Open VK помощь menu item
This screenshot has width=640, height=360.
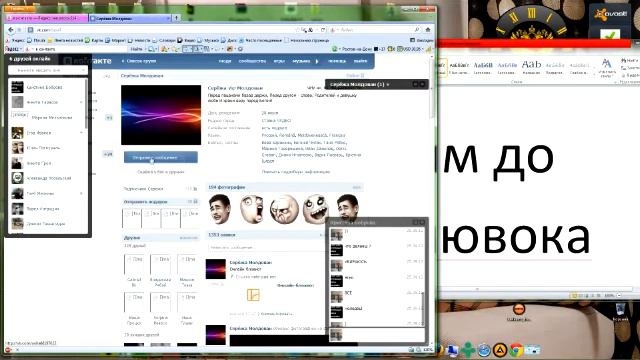pyautogui.click(x=337, y=61)
